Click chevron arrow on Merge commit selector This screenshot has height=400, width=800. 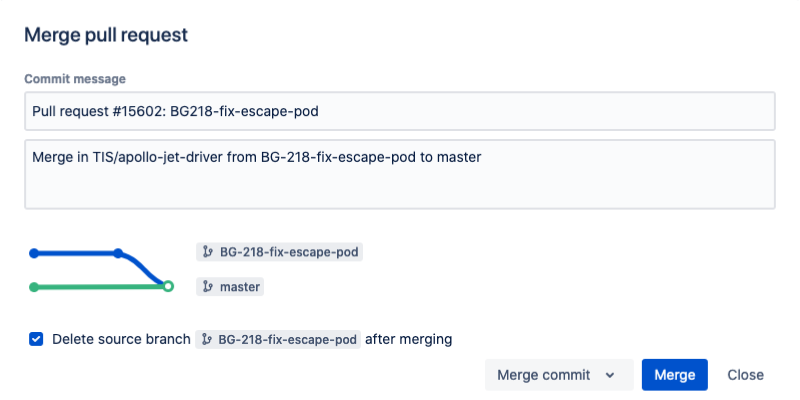(610, 376)
